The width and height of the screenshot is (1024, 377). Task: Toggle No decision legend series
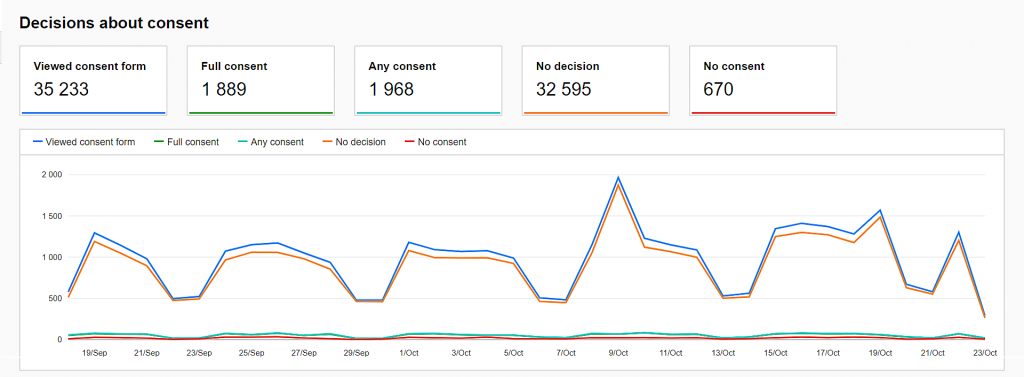[x=354, y=142]
